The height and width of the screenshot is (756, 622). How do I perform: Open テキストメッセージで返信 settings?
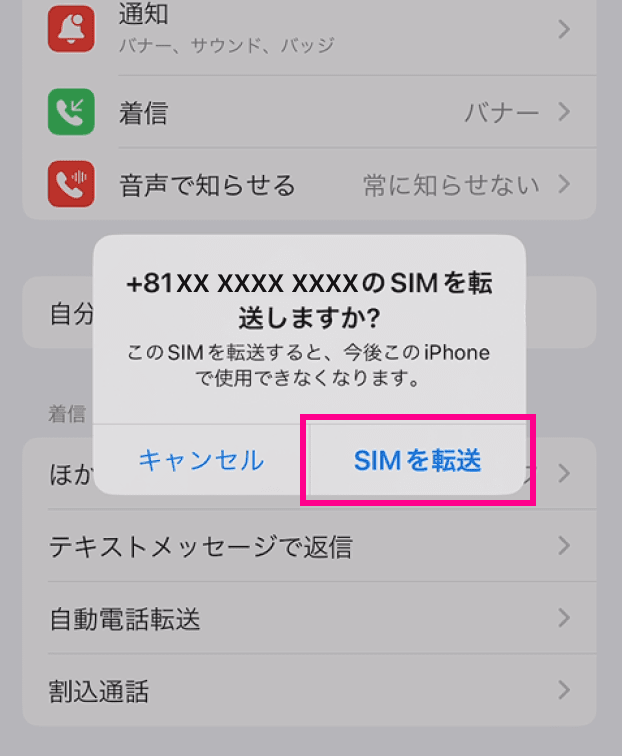click(x=309, y=546)
